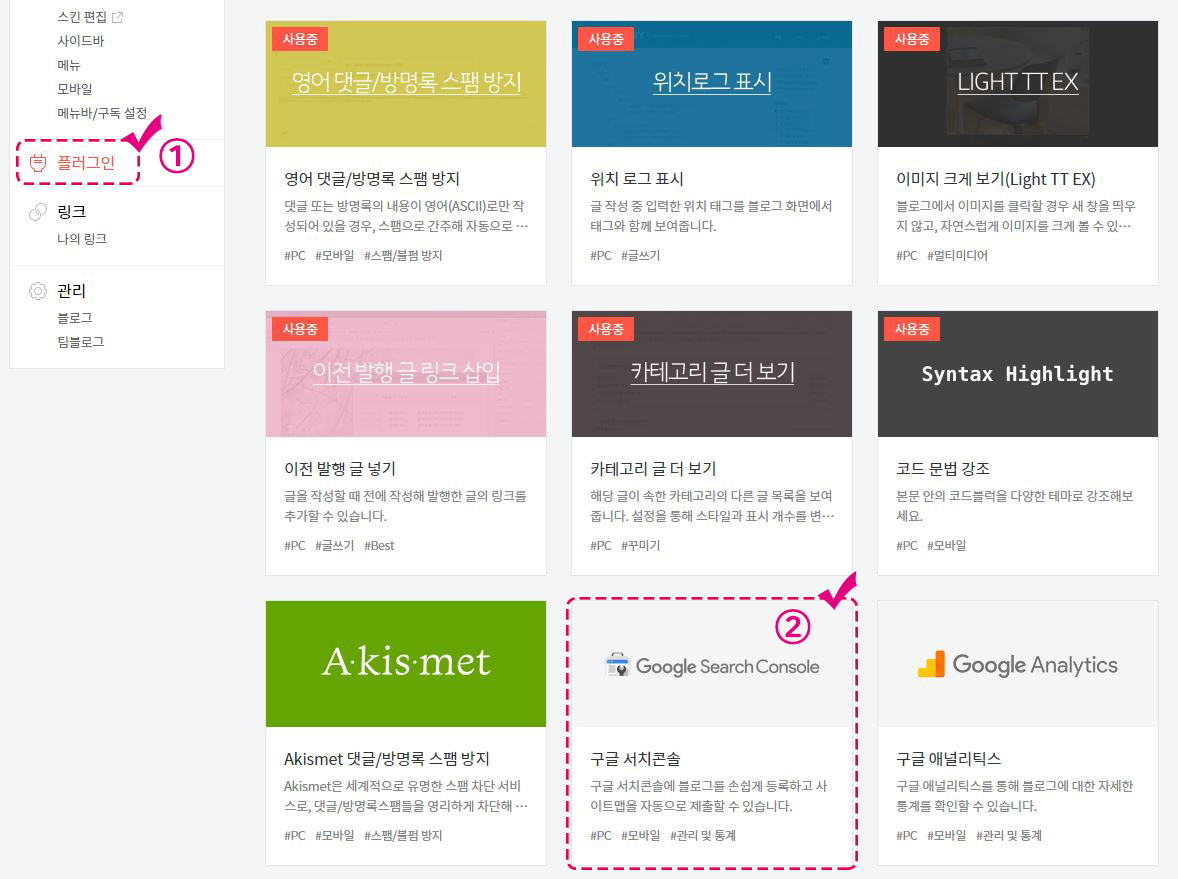Open 메뉴바/구독 설정

(x=102, y=113)
